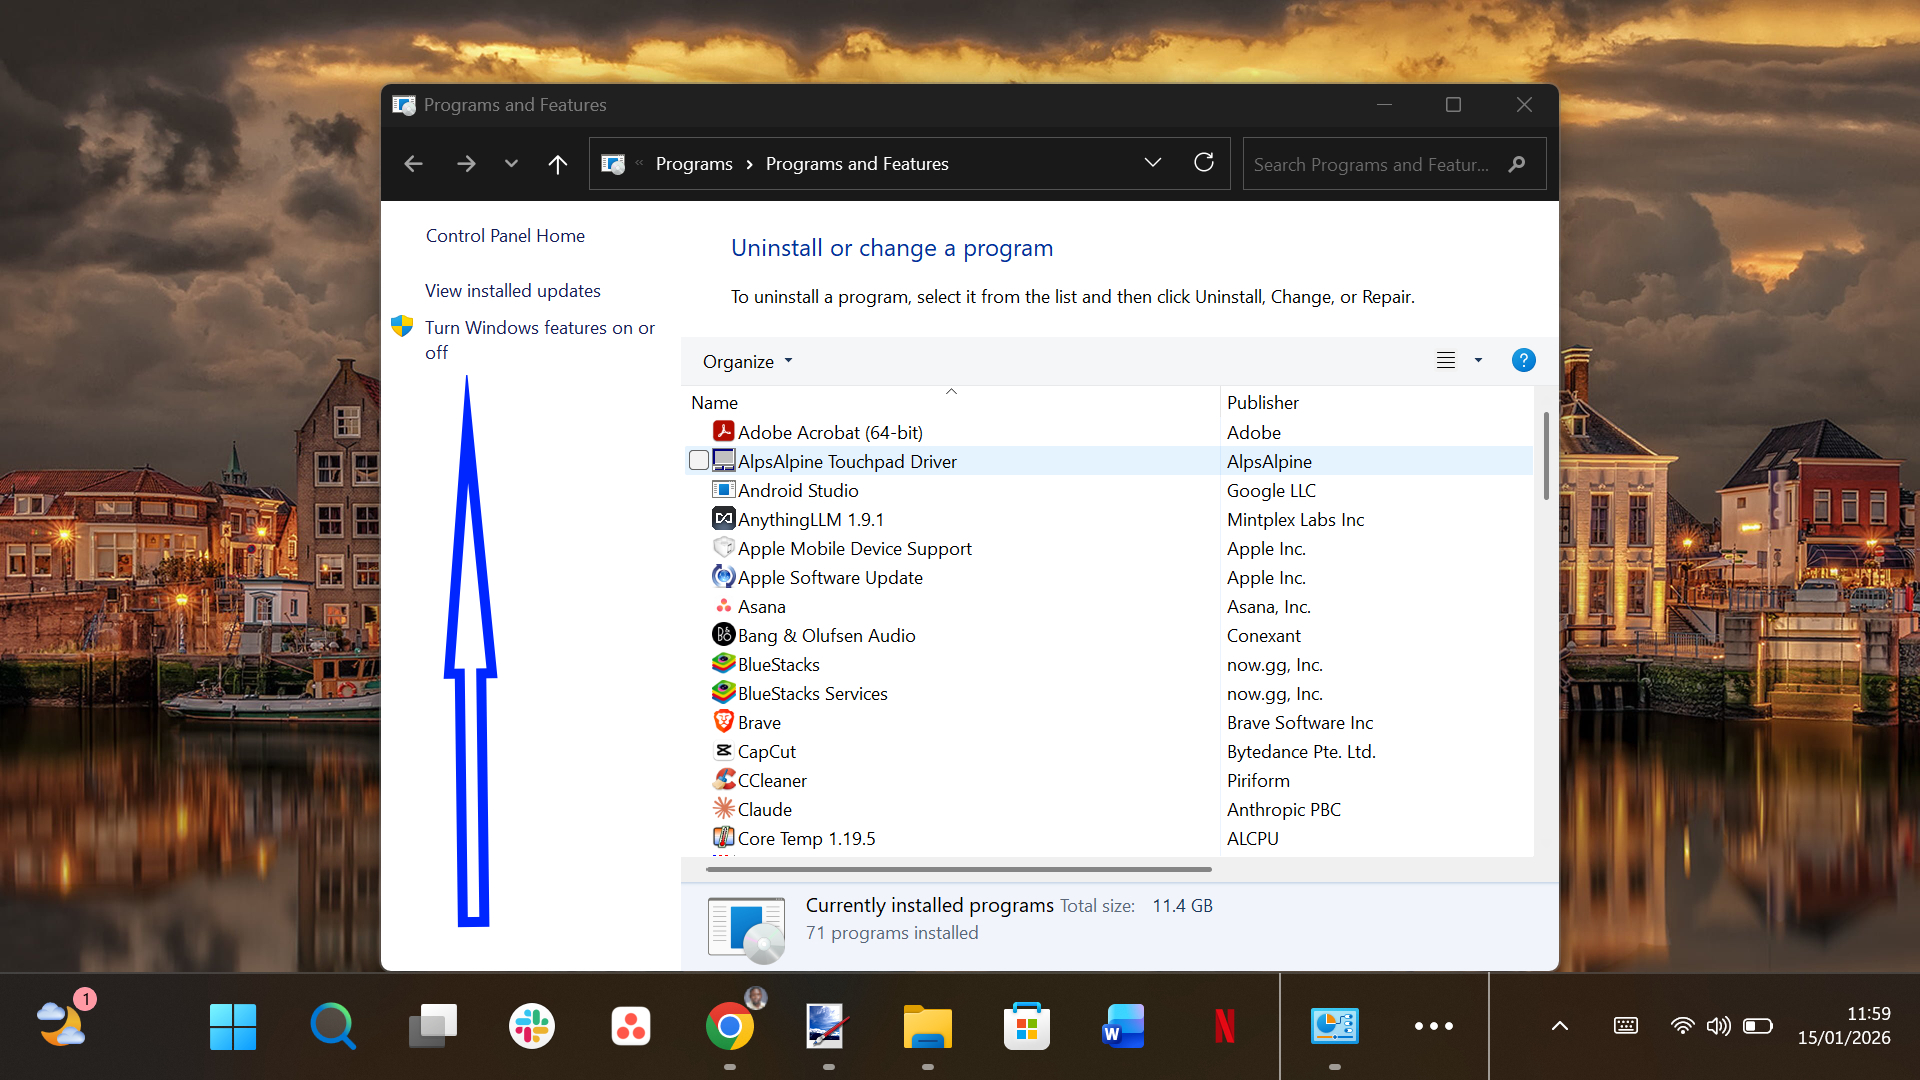Open the recent locations chevron beside navigation arrows
The image size is (1920, 1080).
[510, 163]
